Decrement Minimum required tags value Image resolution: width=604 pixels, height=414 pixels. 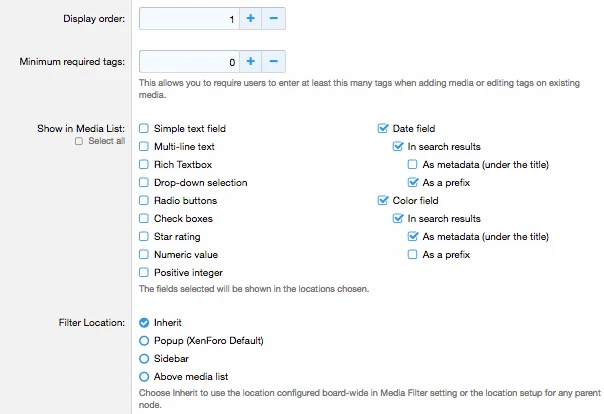274,62
